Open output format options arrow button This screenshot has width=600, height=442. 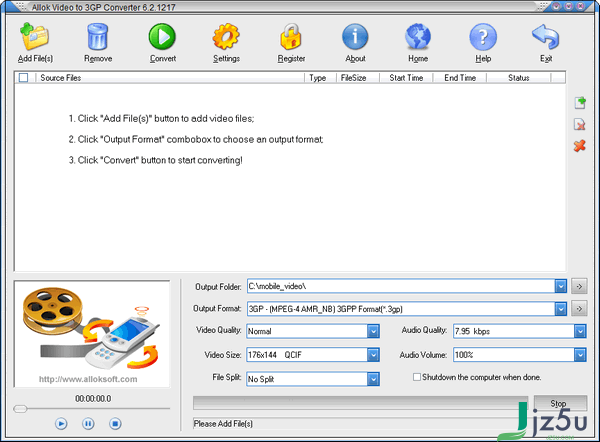(x=579, y=308)
